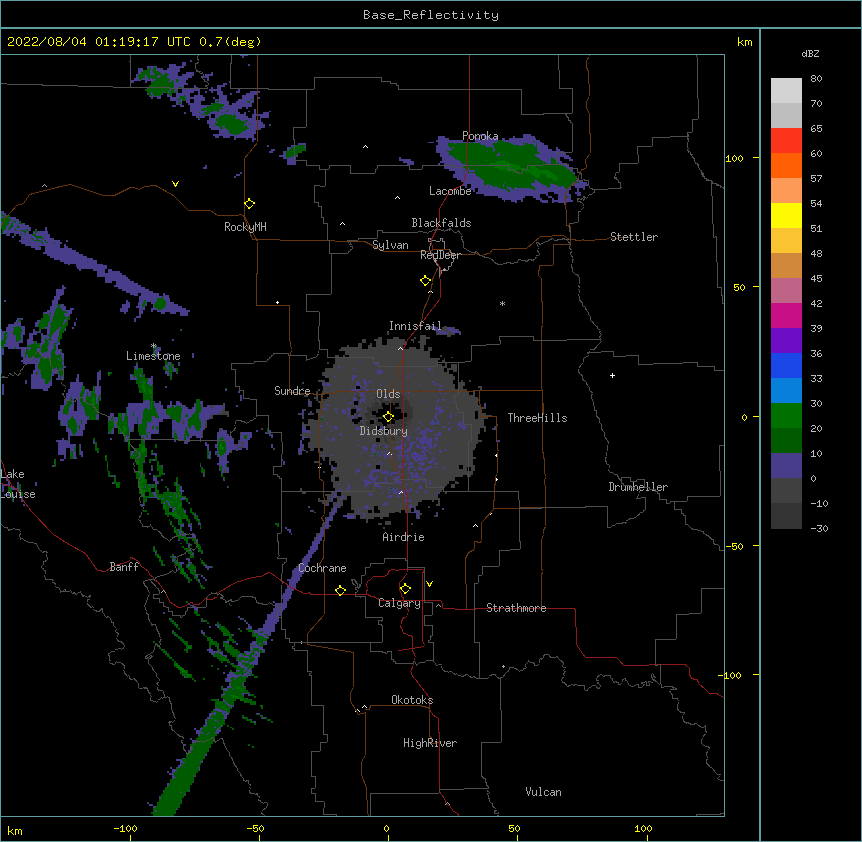Click the Drumheller city label

click(x=638, y=487)
